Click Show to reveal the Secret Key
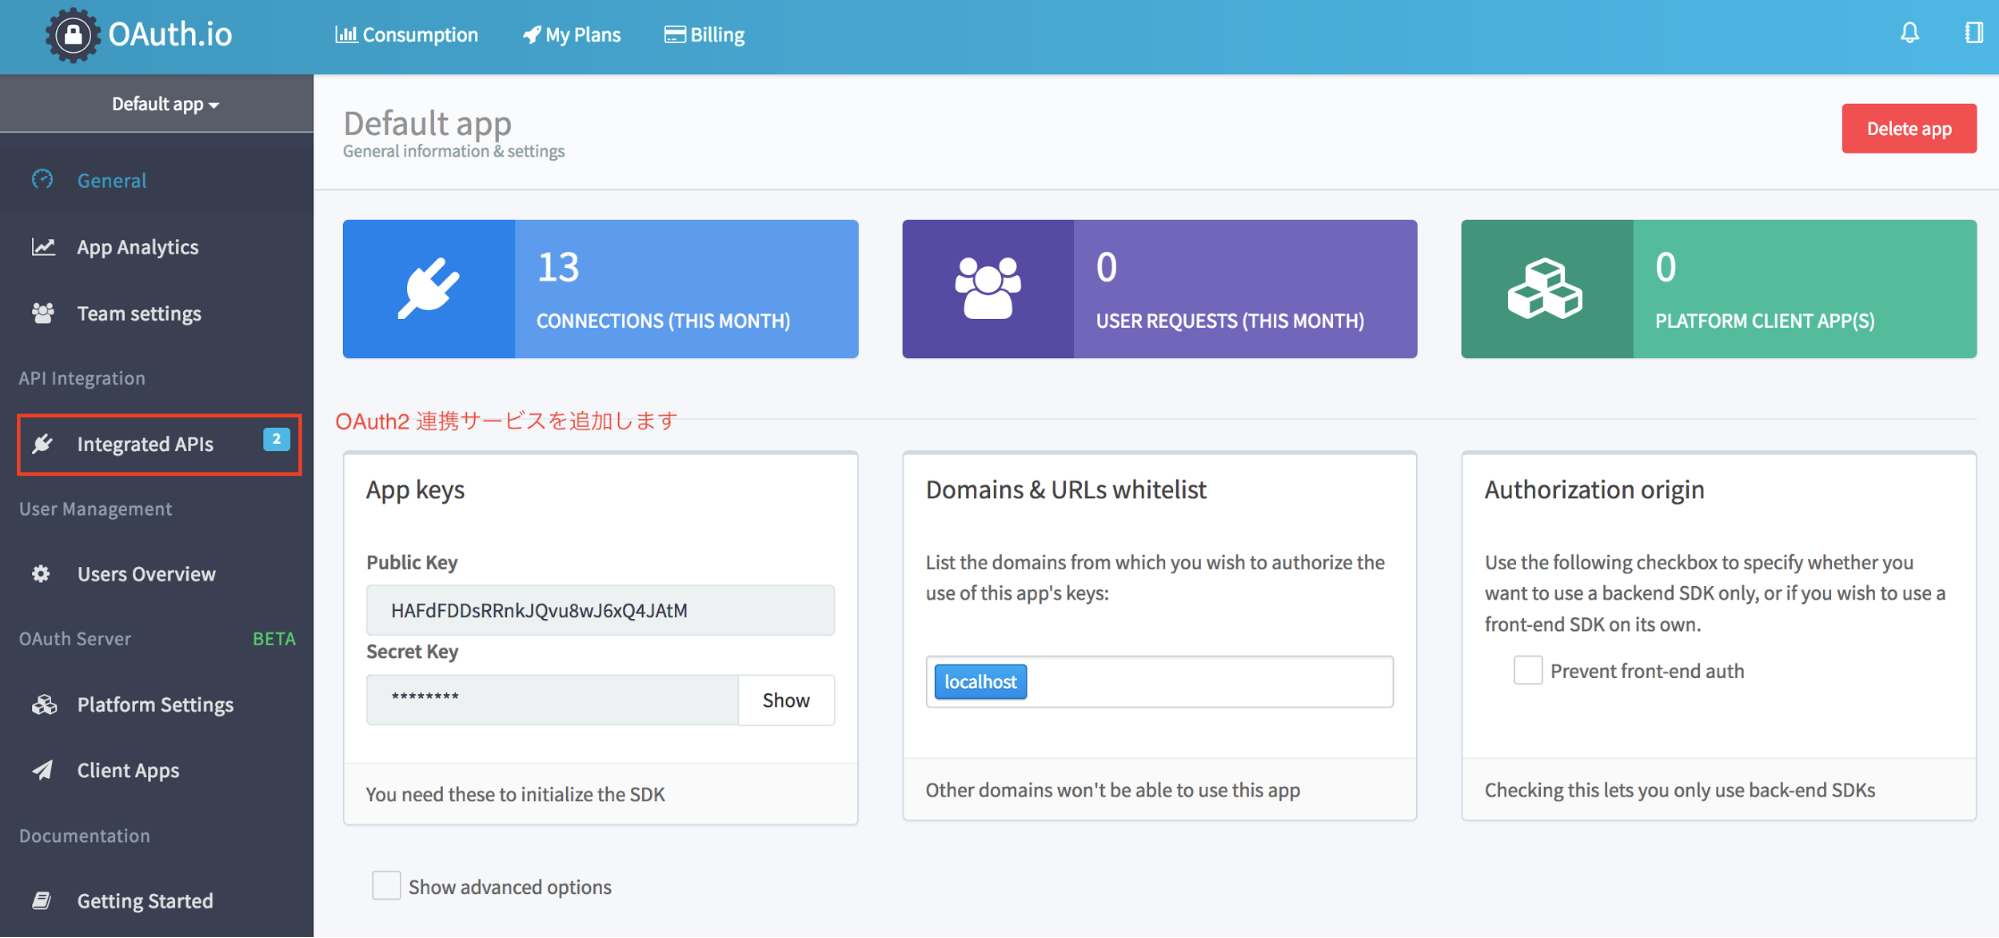Viewport: 1999px width, 938px height. point(786,700)
